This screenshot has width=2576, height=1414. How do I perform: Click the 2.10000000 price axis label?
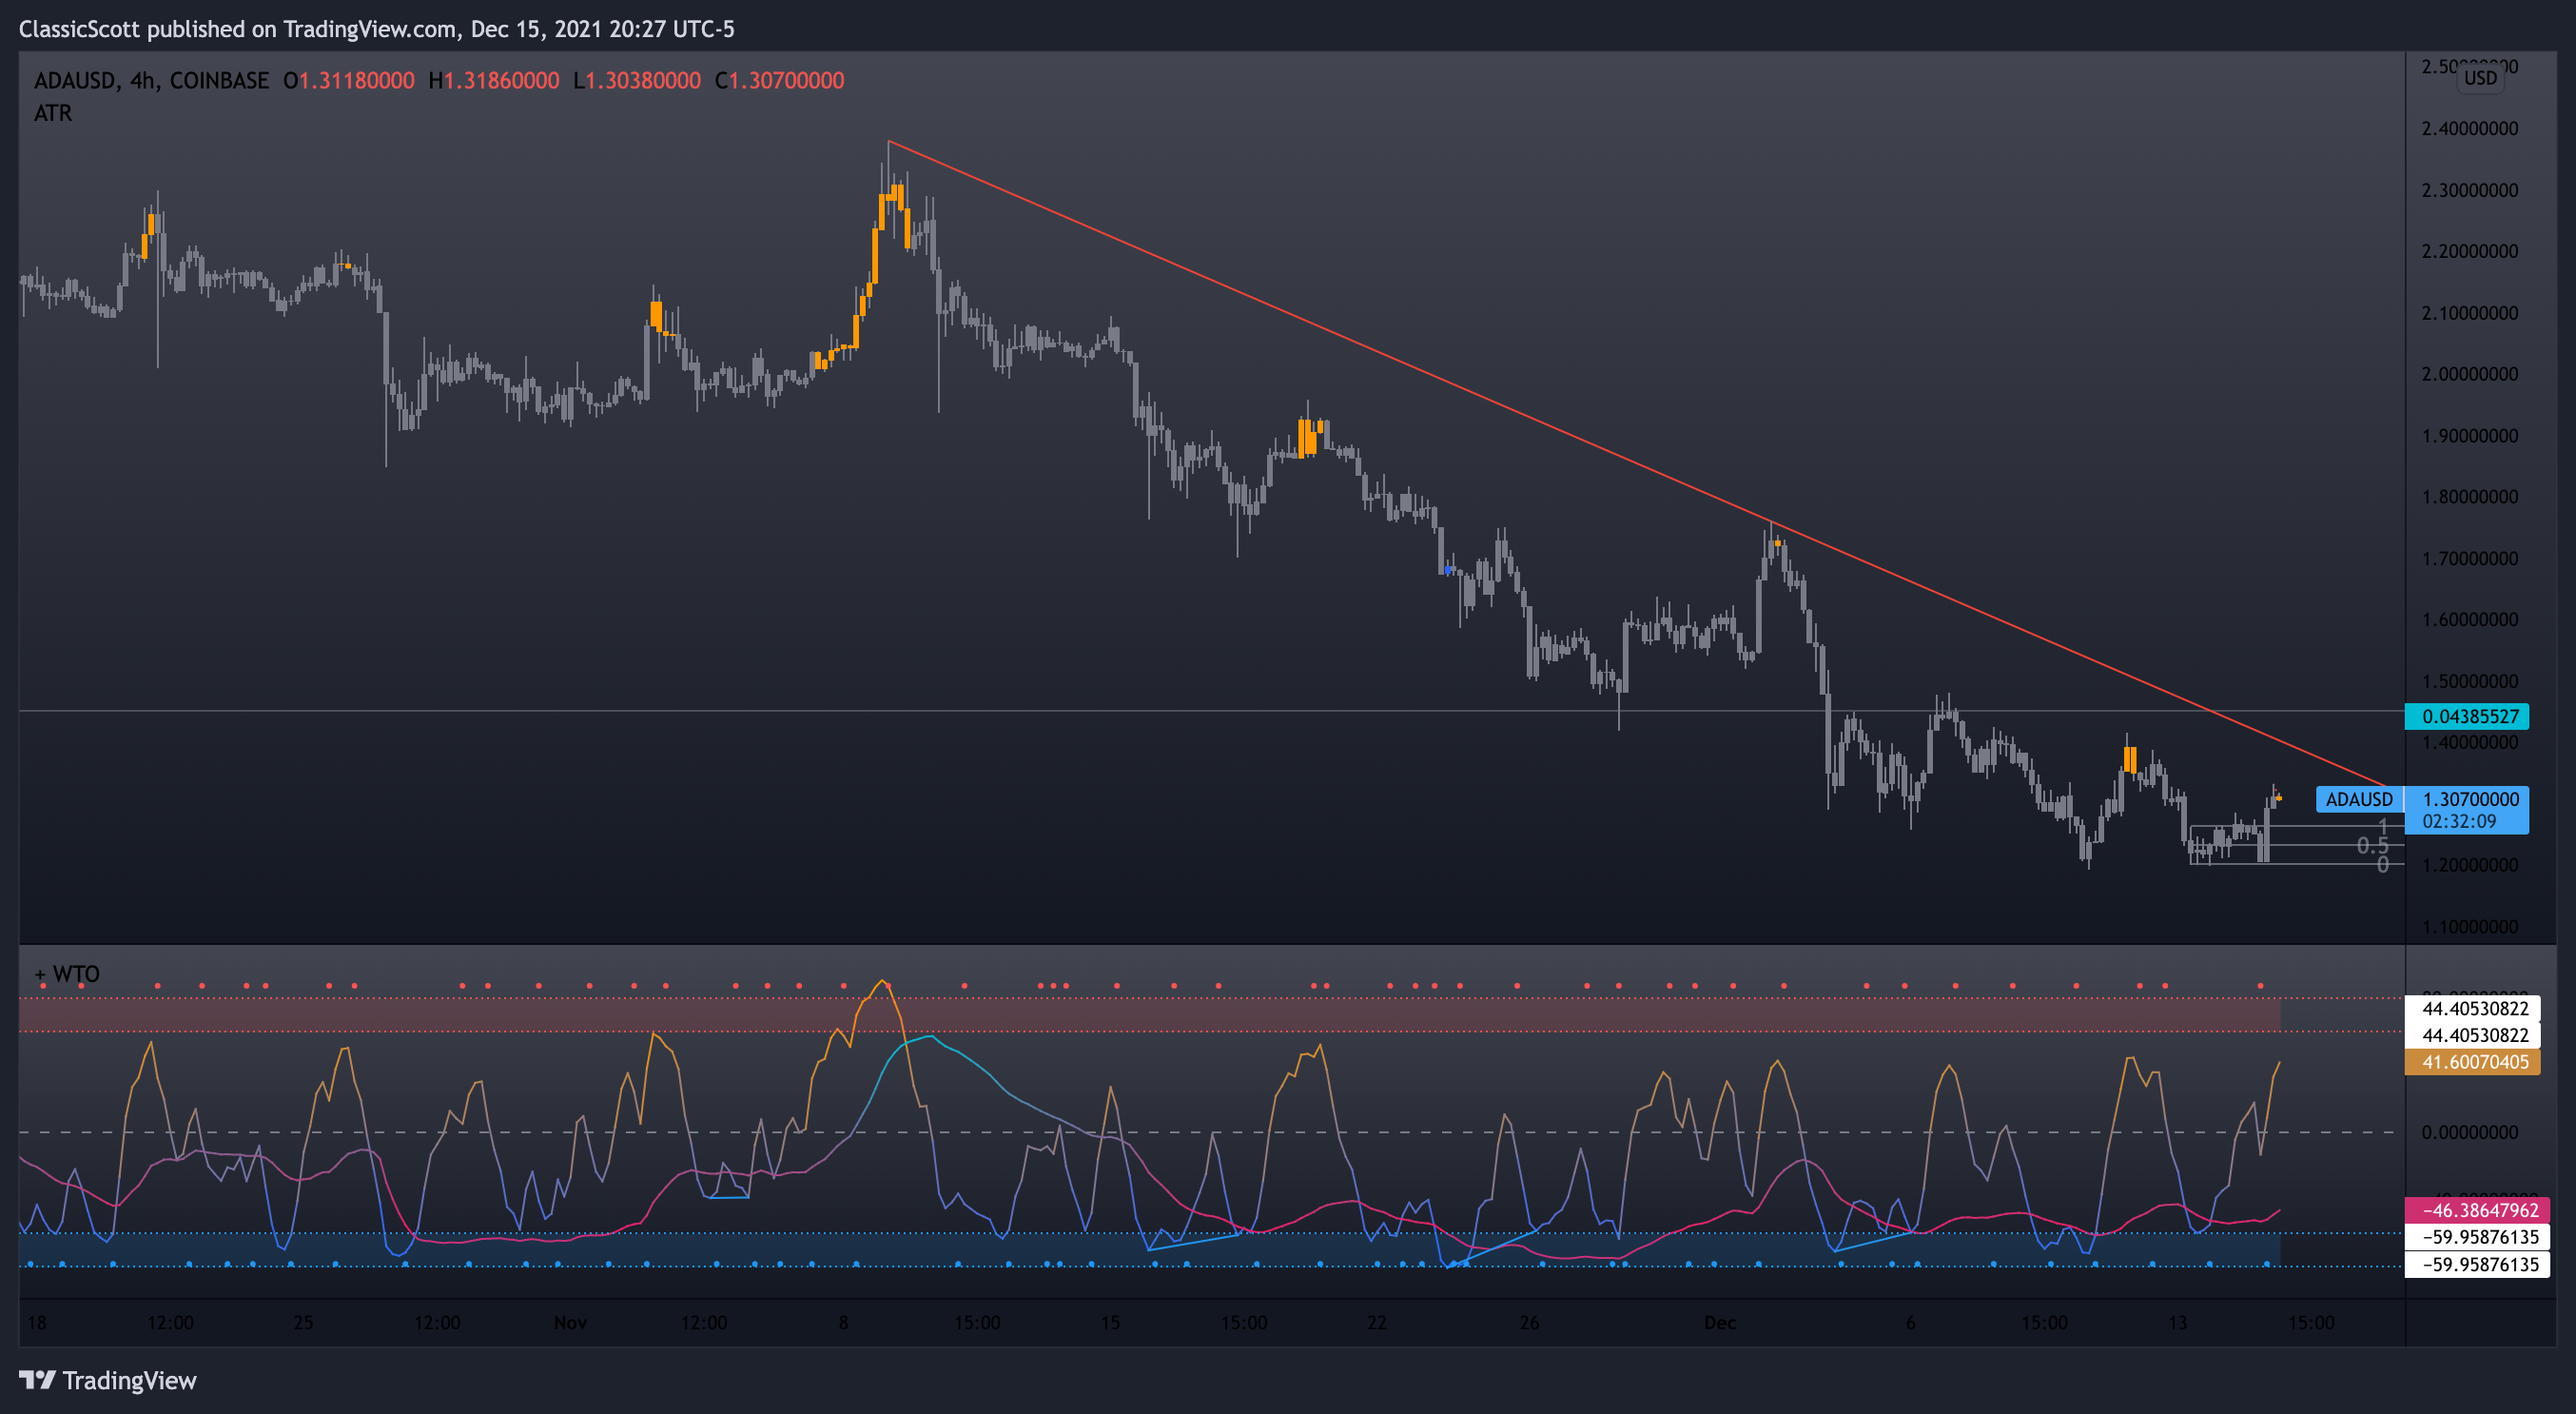(2470, 313)
